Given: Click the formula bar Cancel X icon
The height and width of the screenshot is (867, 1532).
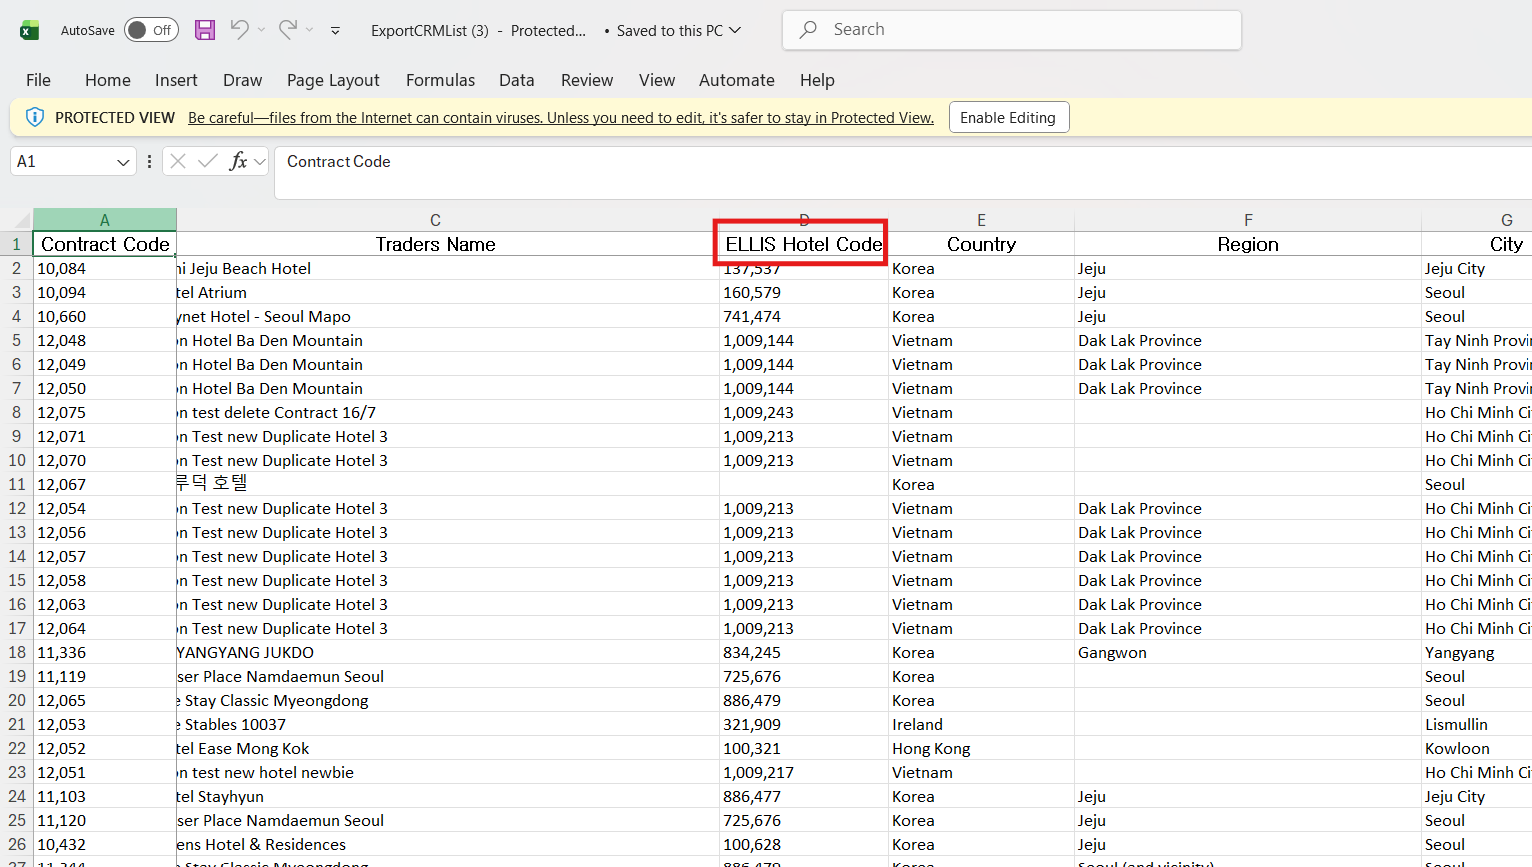Looking at the screenshot, I should pos(178,161).
